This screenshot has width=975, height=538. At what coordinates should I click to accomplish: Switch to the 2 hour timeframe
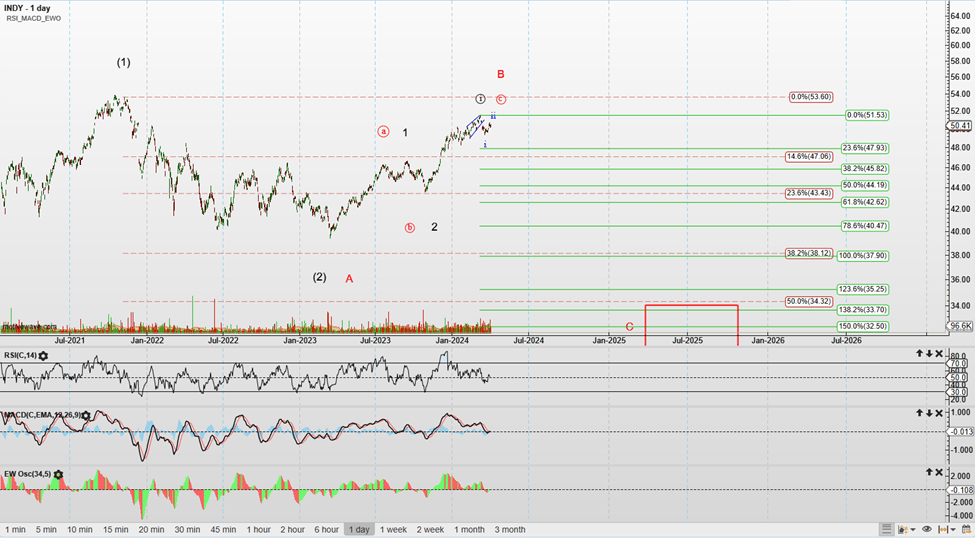click(x=292, y=529)
